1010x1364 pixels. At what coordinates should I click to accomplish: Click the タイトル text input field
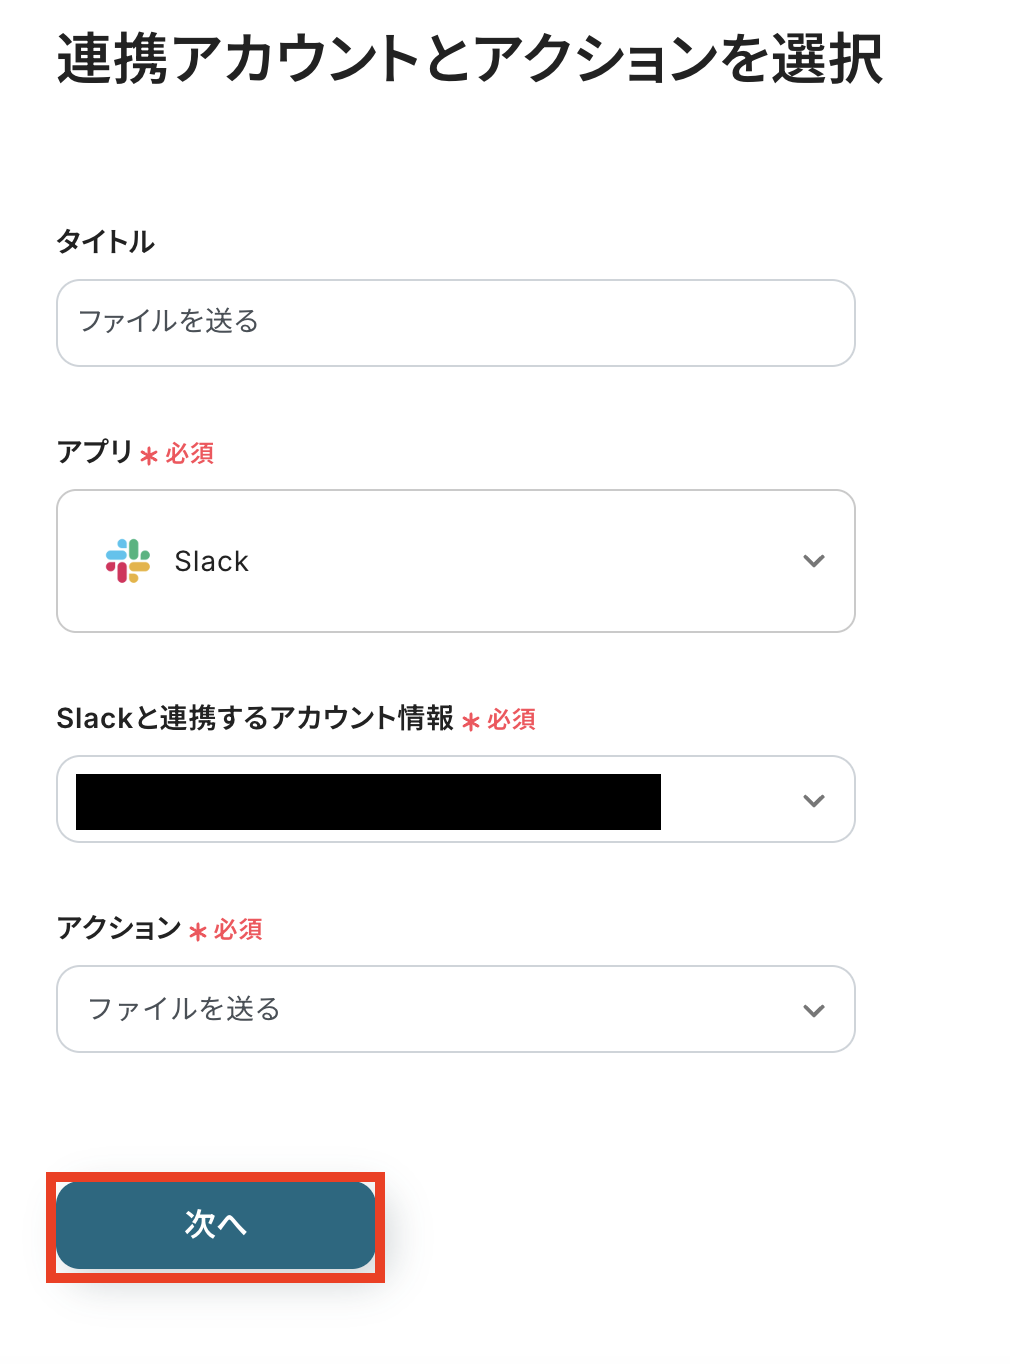pos(456,322)
